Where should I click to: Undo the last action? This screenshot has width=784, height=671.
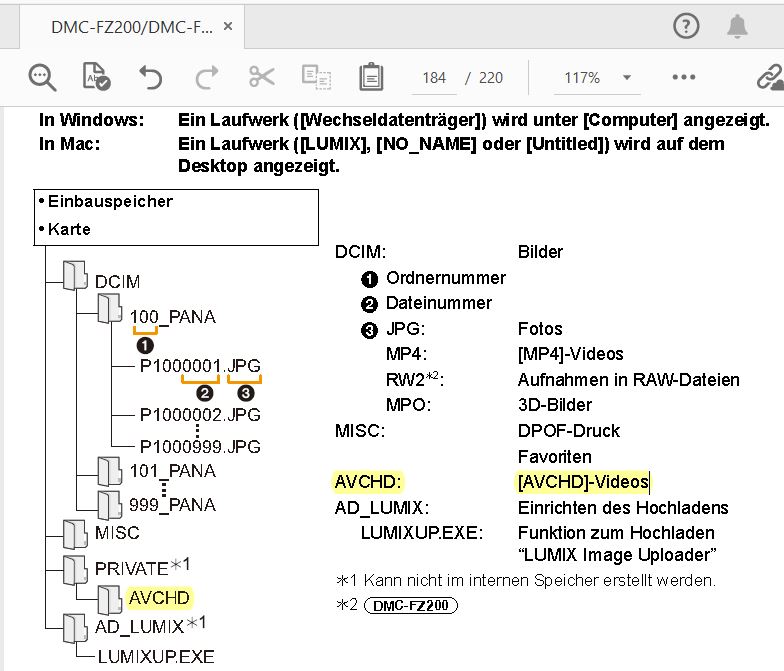tap(150, 77)
